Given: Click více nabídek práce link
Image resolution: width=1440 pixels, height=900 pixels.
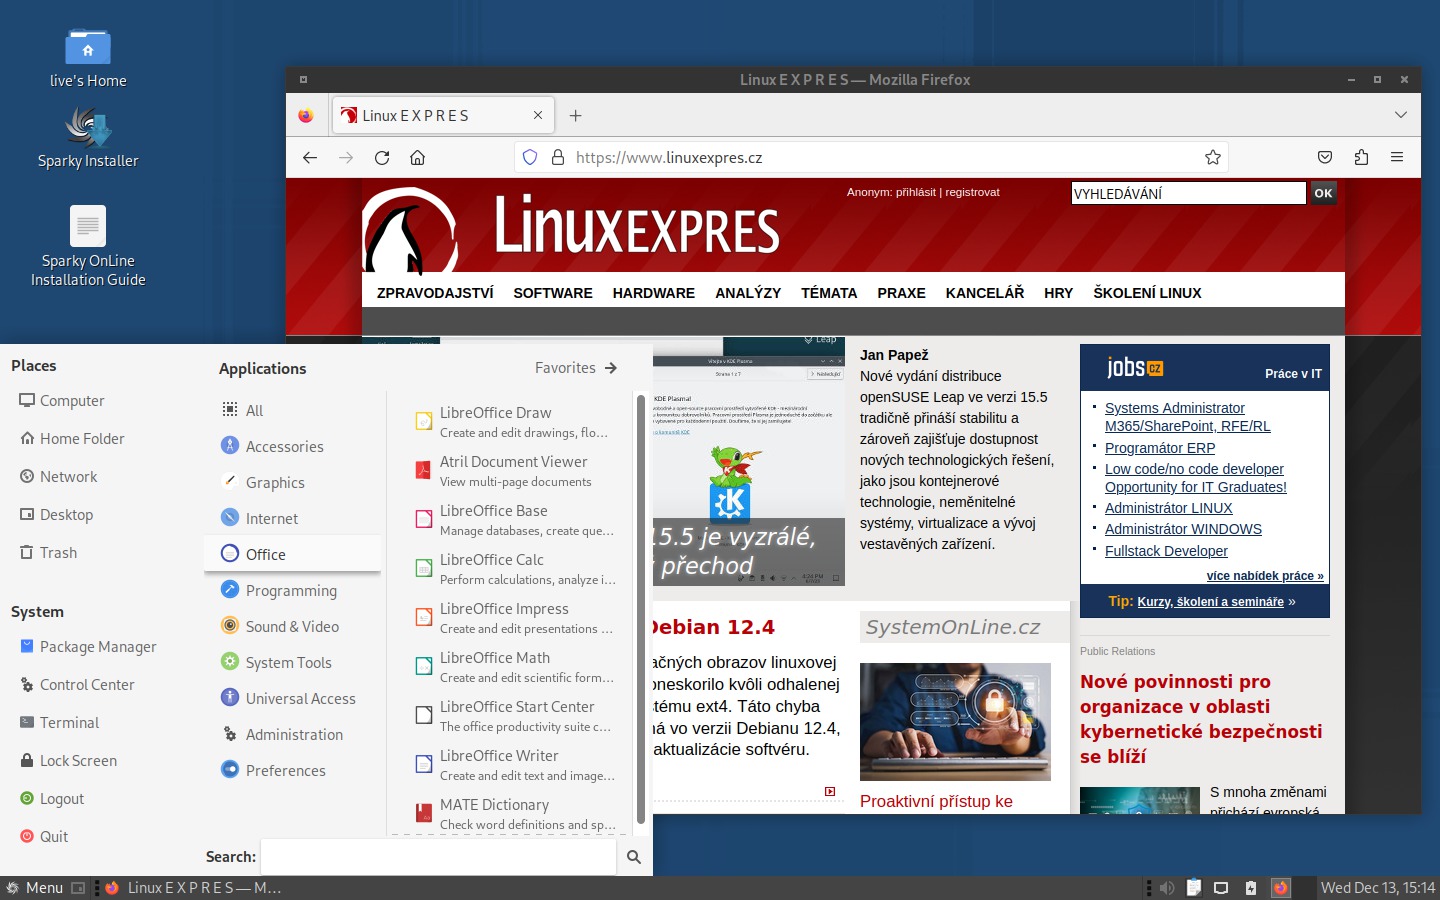Looking at the screenshot, I should [1265, 576].
